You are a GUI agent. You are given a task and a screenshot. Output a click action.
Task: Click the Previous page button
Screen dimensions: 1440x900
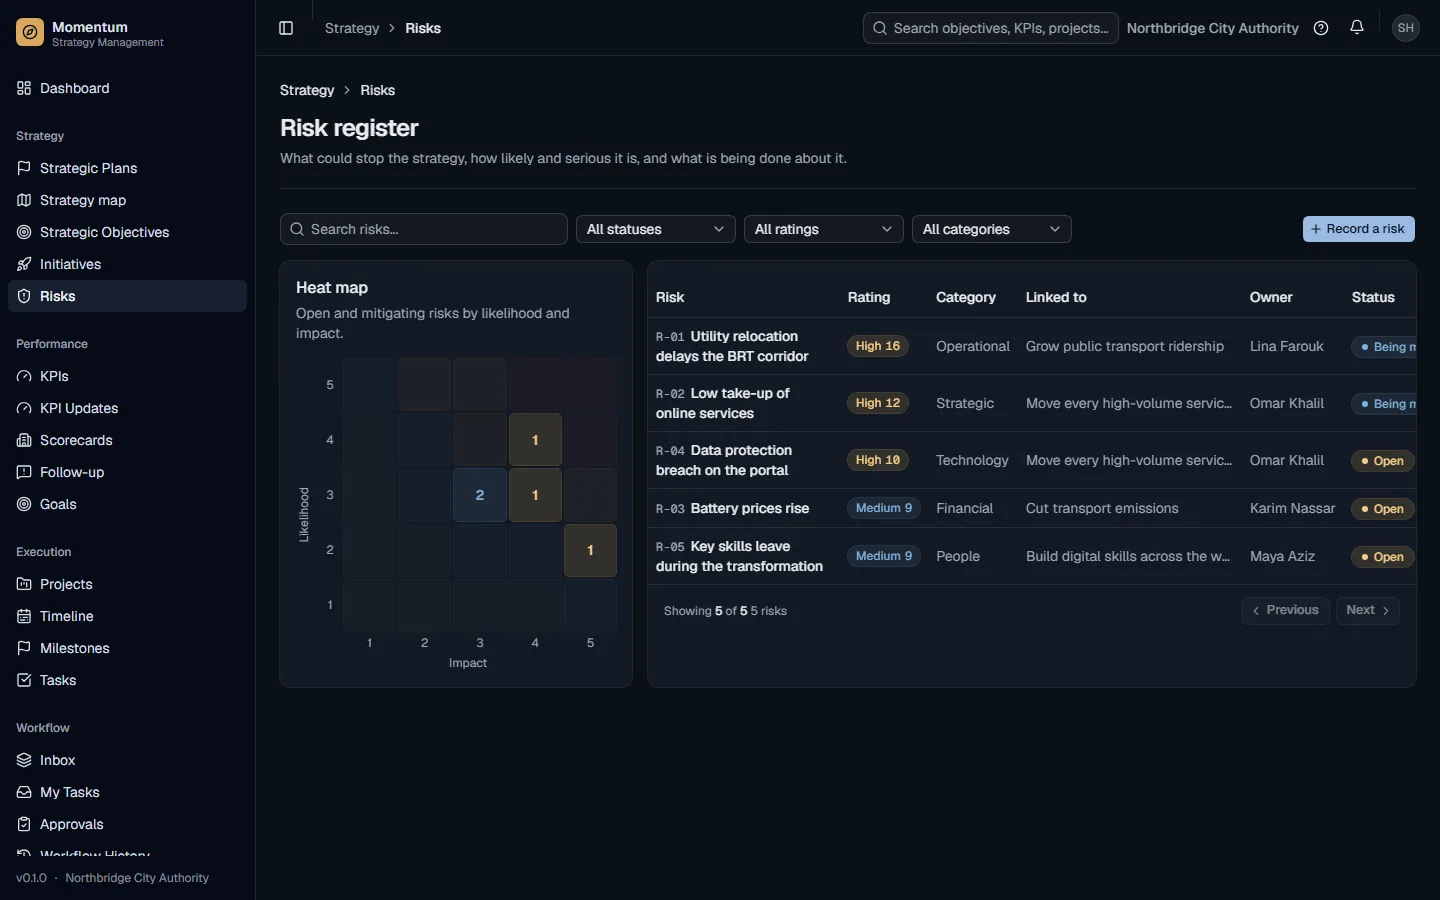click(x=1285, y=610)
